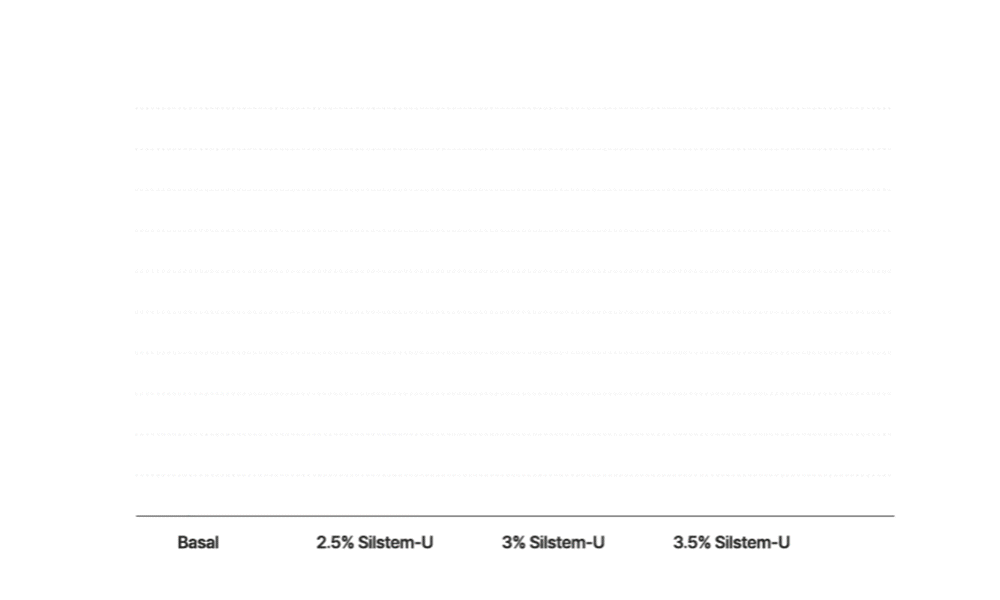
Task: Select the sixth dotted gridline from top
Action: [515, 312]
